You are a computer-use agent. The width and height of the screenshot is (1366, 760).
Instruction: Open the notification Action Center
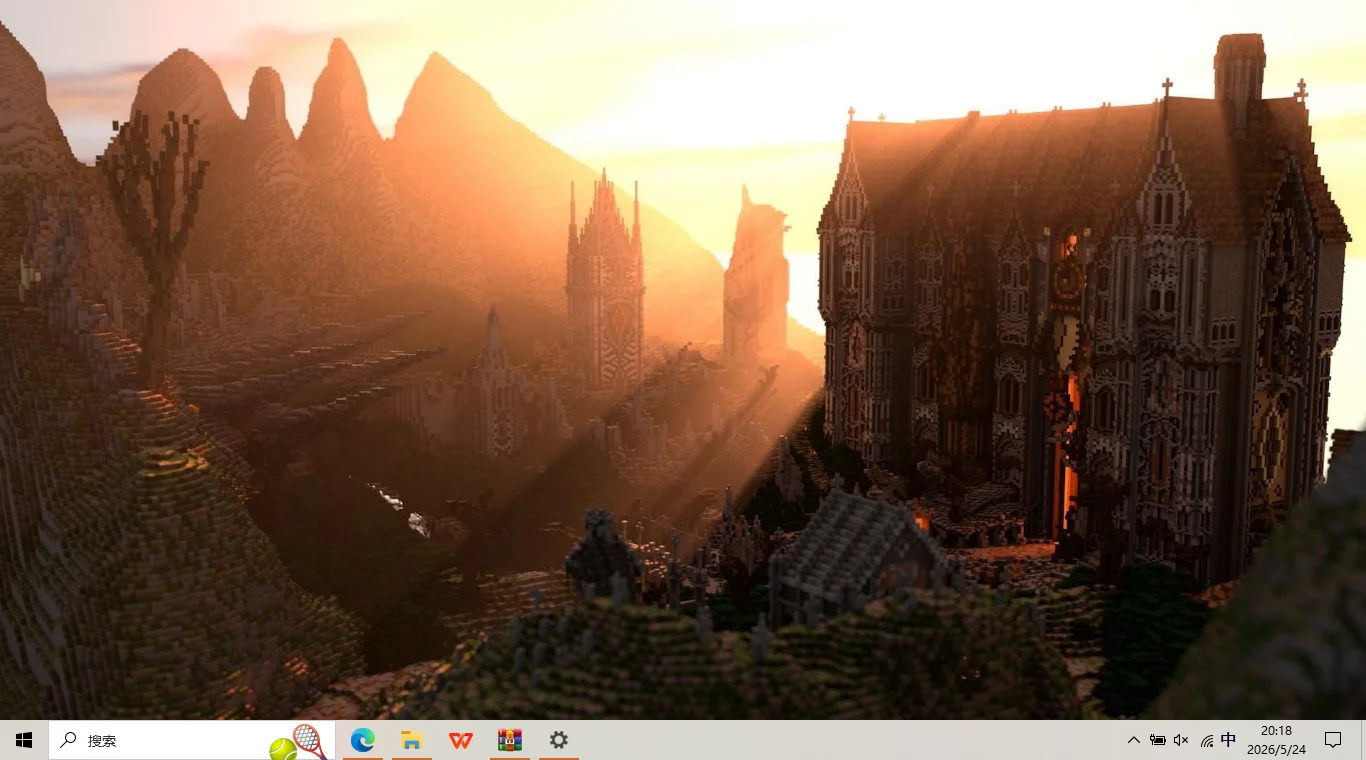point(1333,740)
